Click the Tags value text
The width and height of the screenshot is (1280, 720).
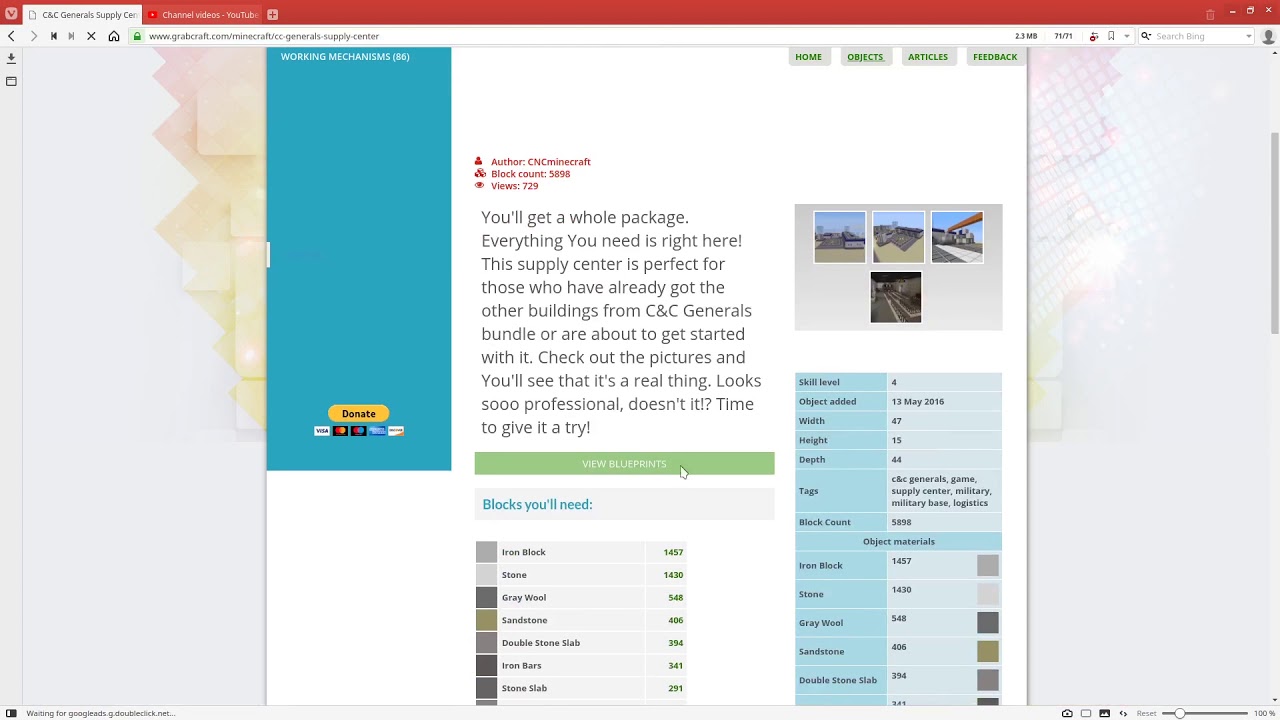[941, 491]
